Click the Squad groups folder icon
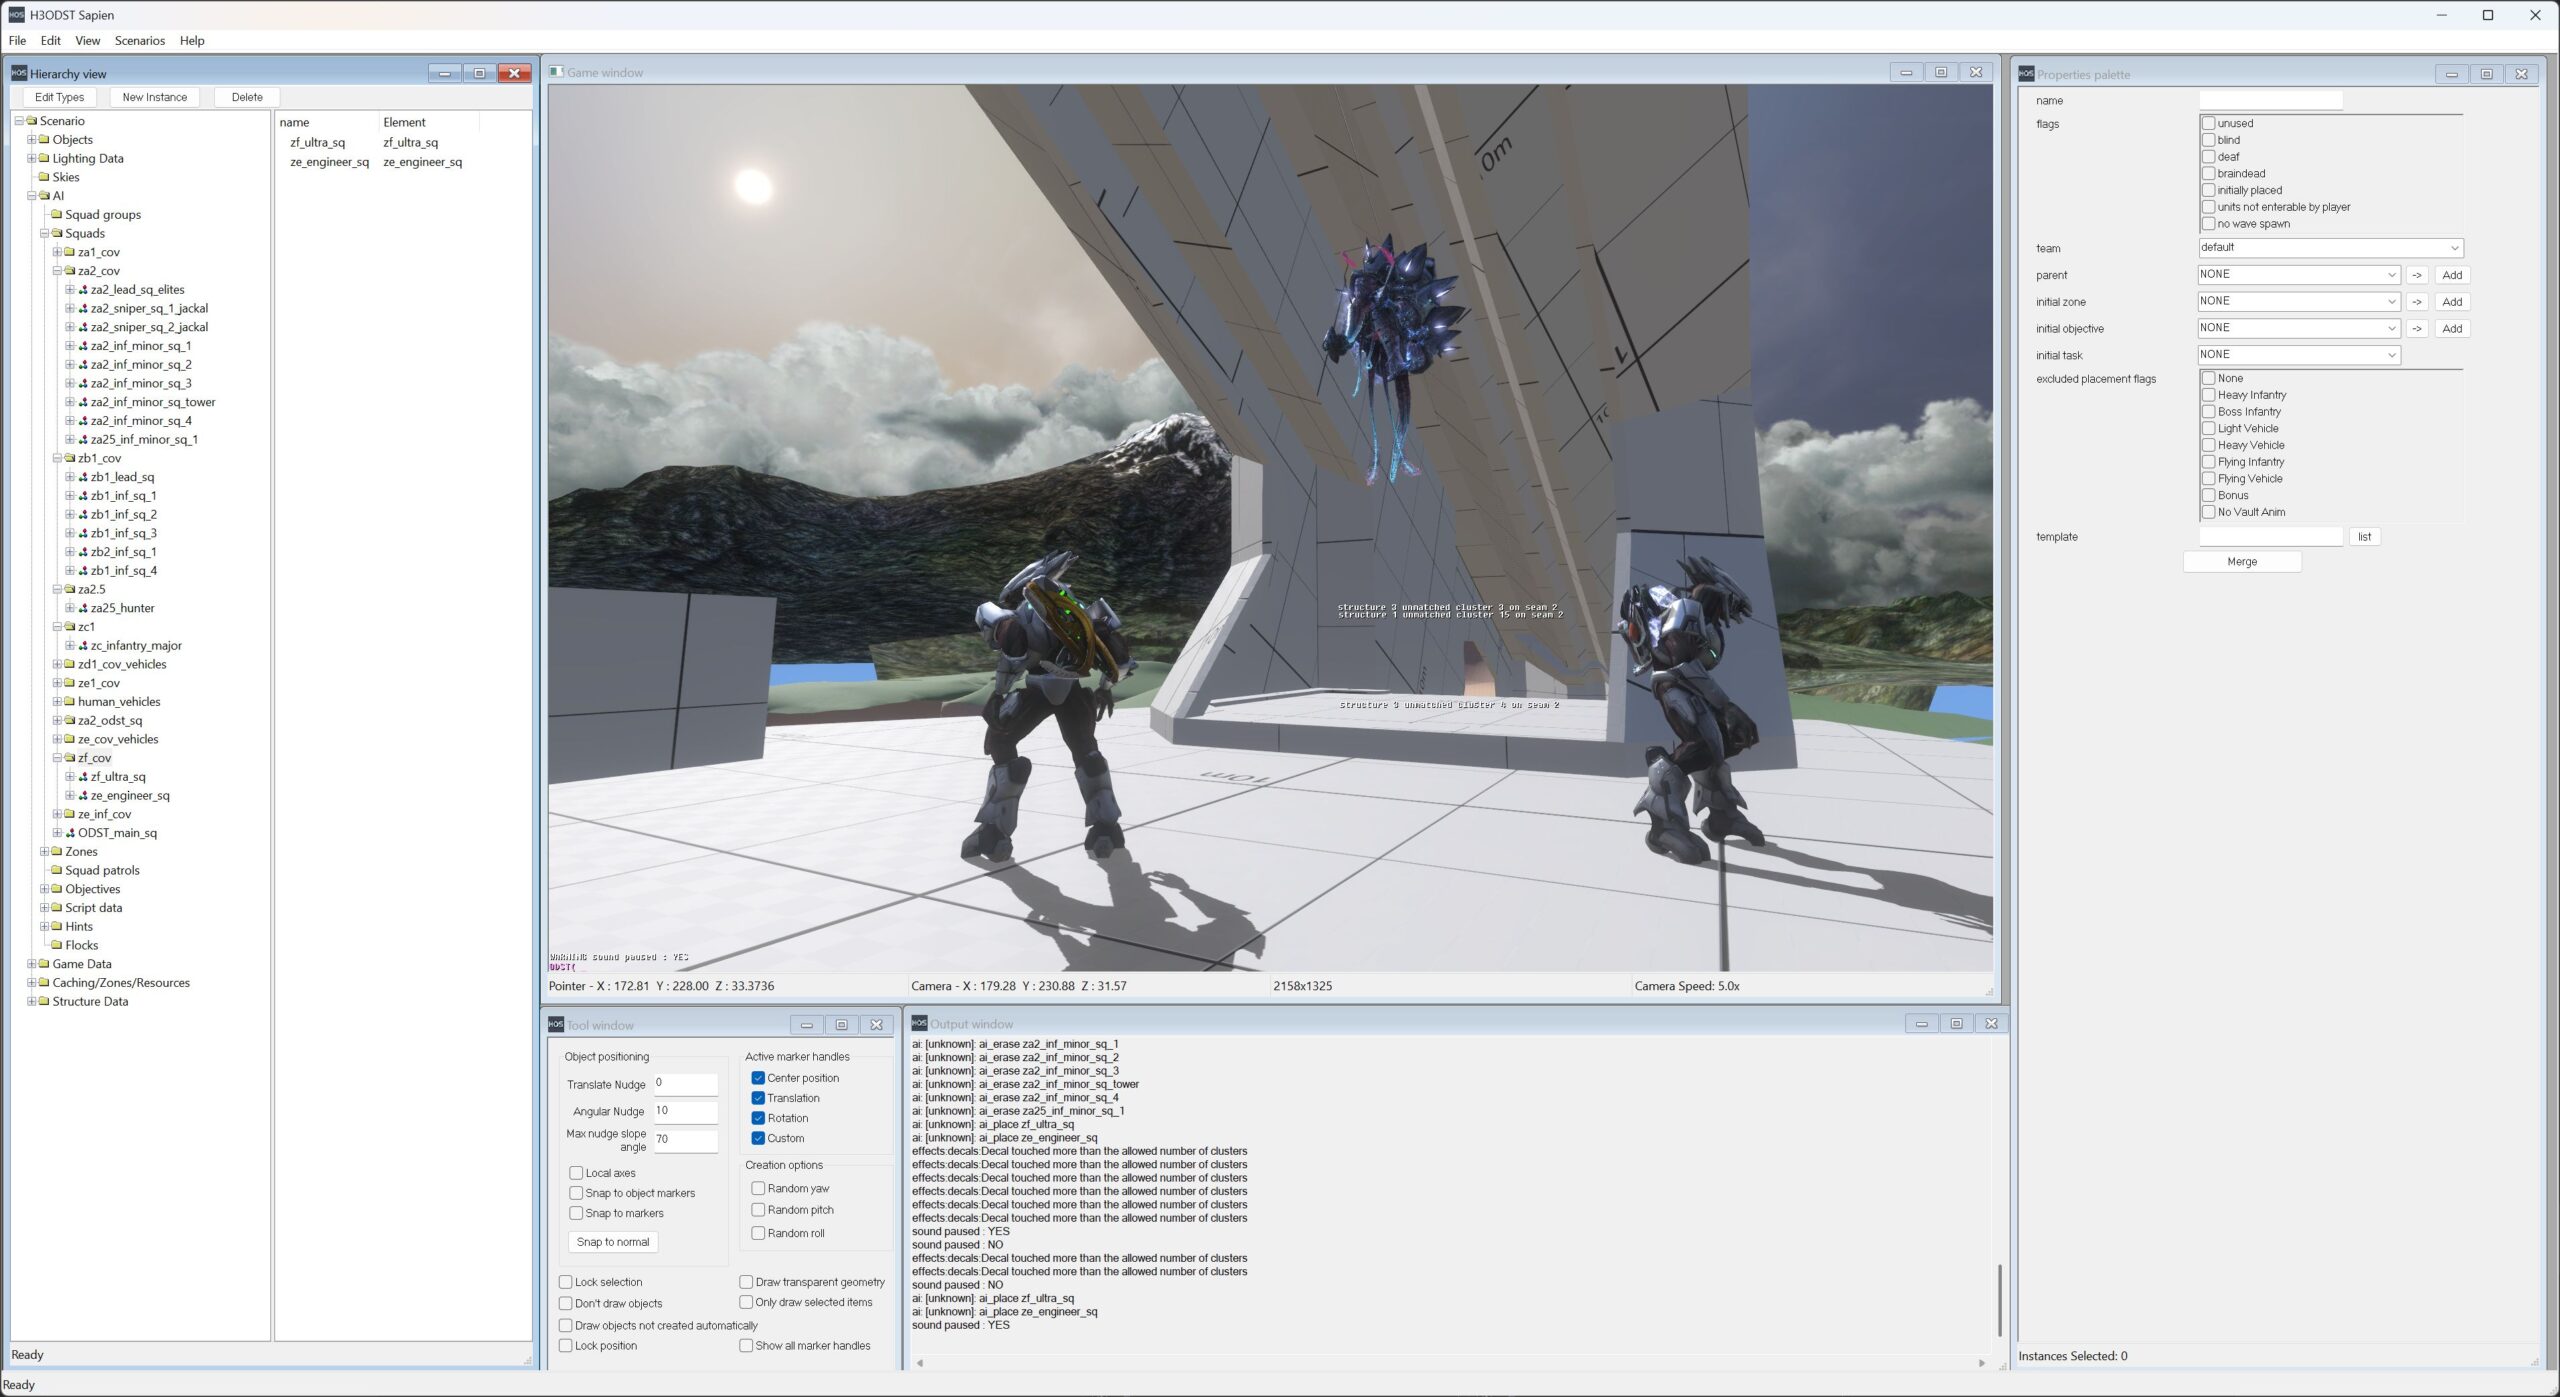The image size is (2560, 1397). (x=57, y=215)
